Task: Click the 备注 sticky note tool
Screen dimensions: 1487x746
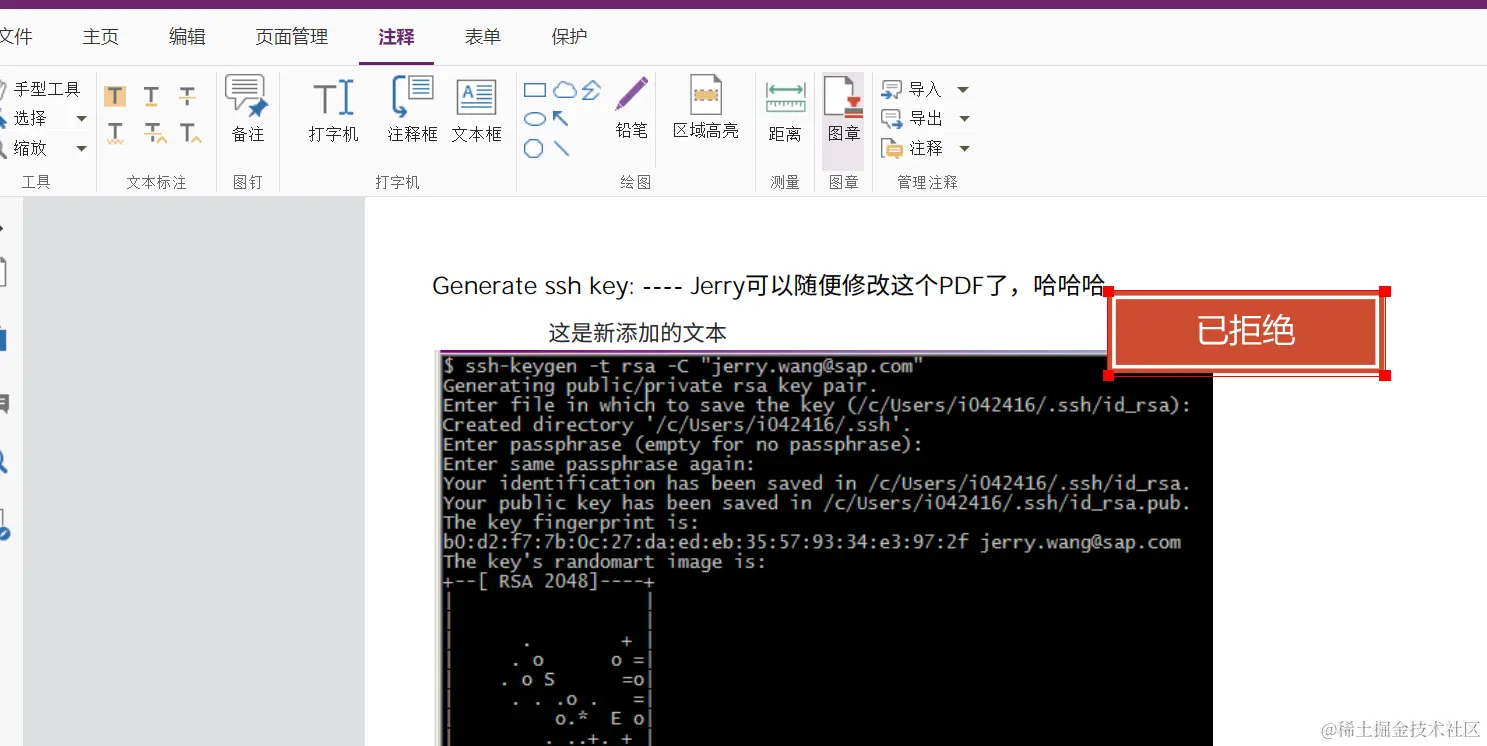Action: tap(247, 109)
